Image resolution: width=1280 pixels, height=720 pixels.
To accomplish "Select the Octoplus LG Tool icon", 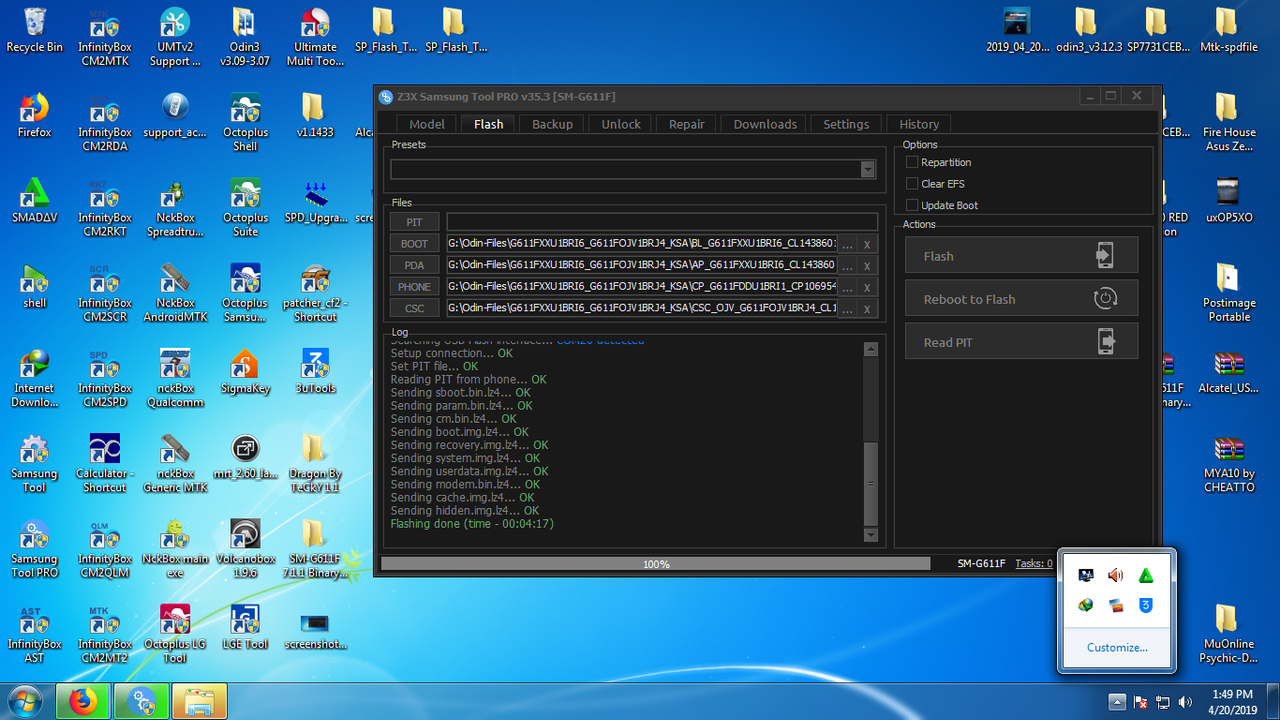I will (175, 633).
